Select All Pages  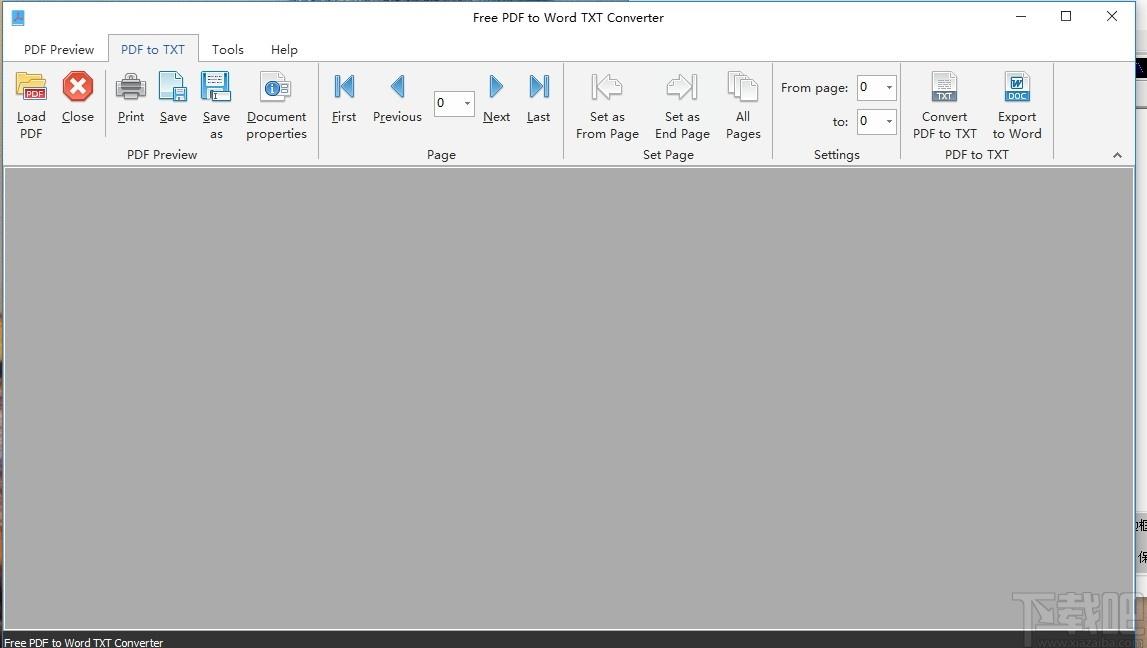tap(743, 105)
